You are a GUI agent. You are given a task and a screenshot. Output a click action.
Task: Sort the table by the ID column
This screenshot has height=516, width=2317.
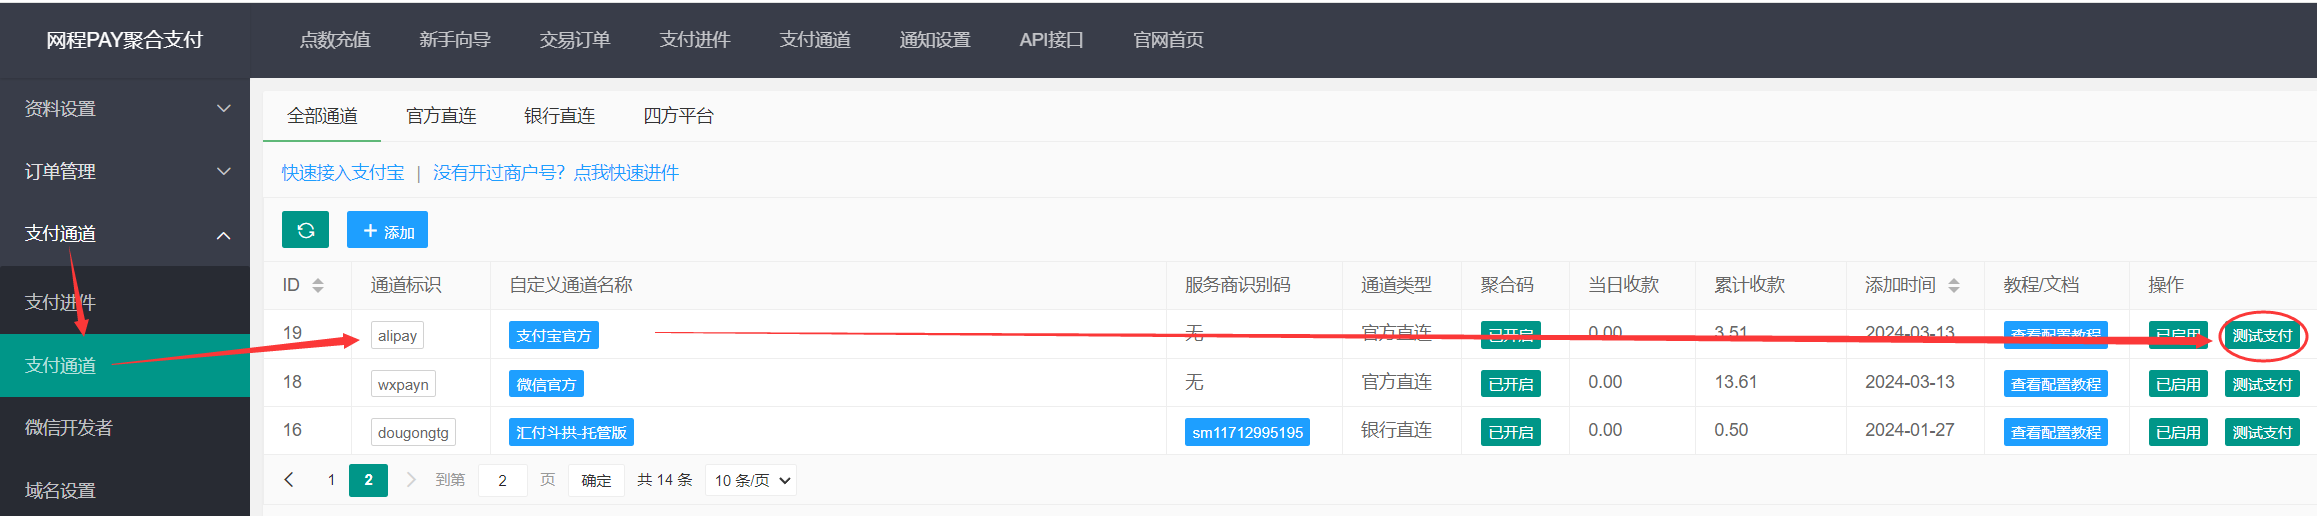317,286
